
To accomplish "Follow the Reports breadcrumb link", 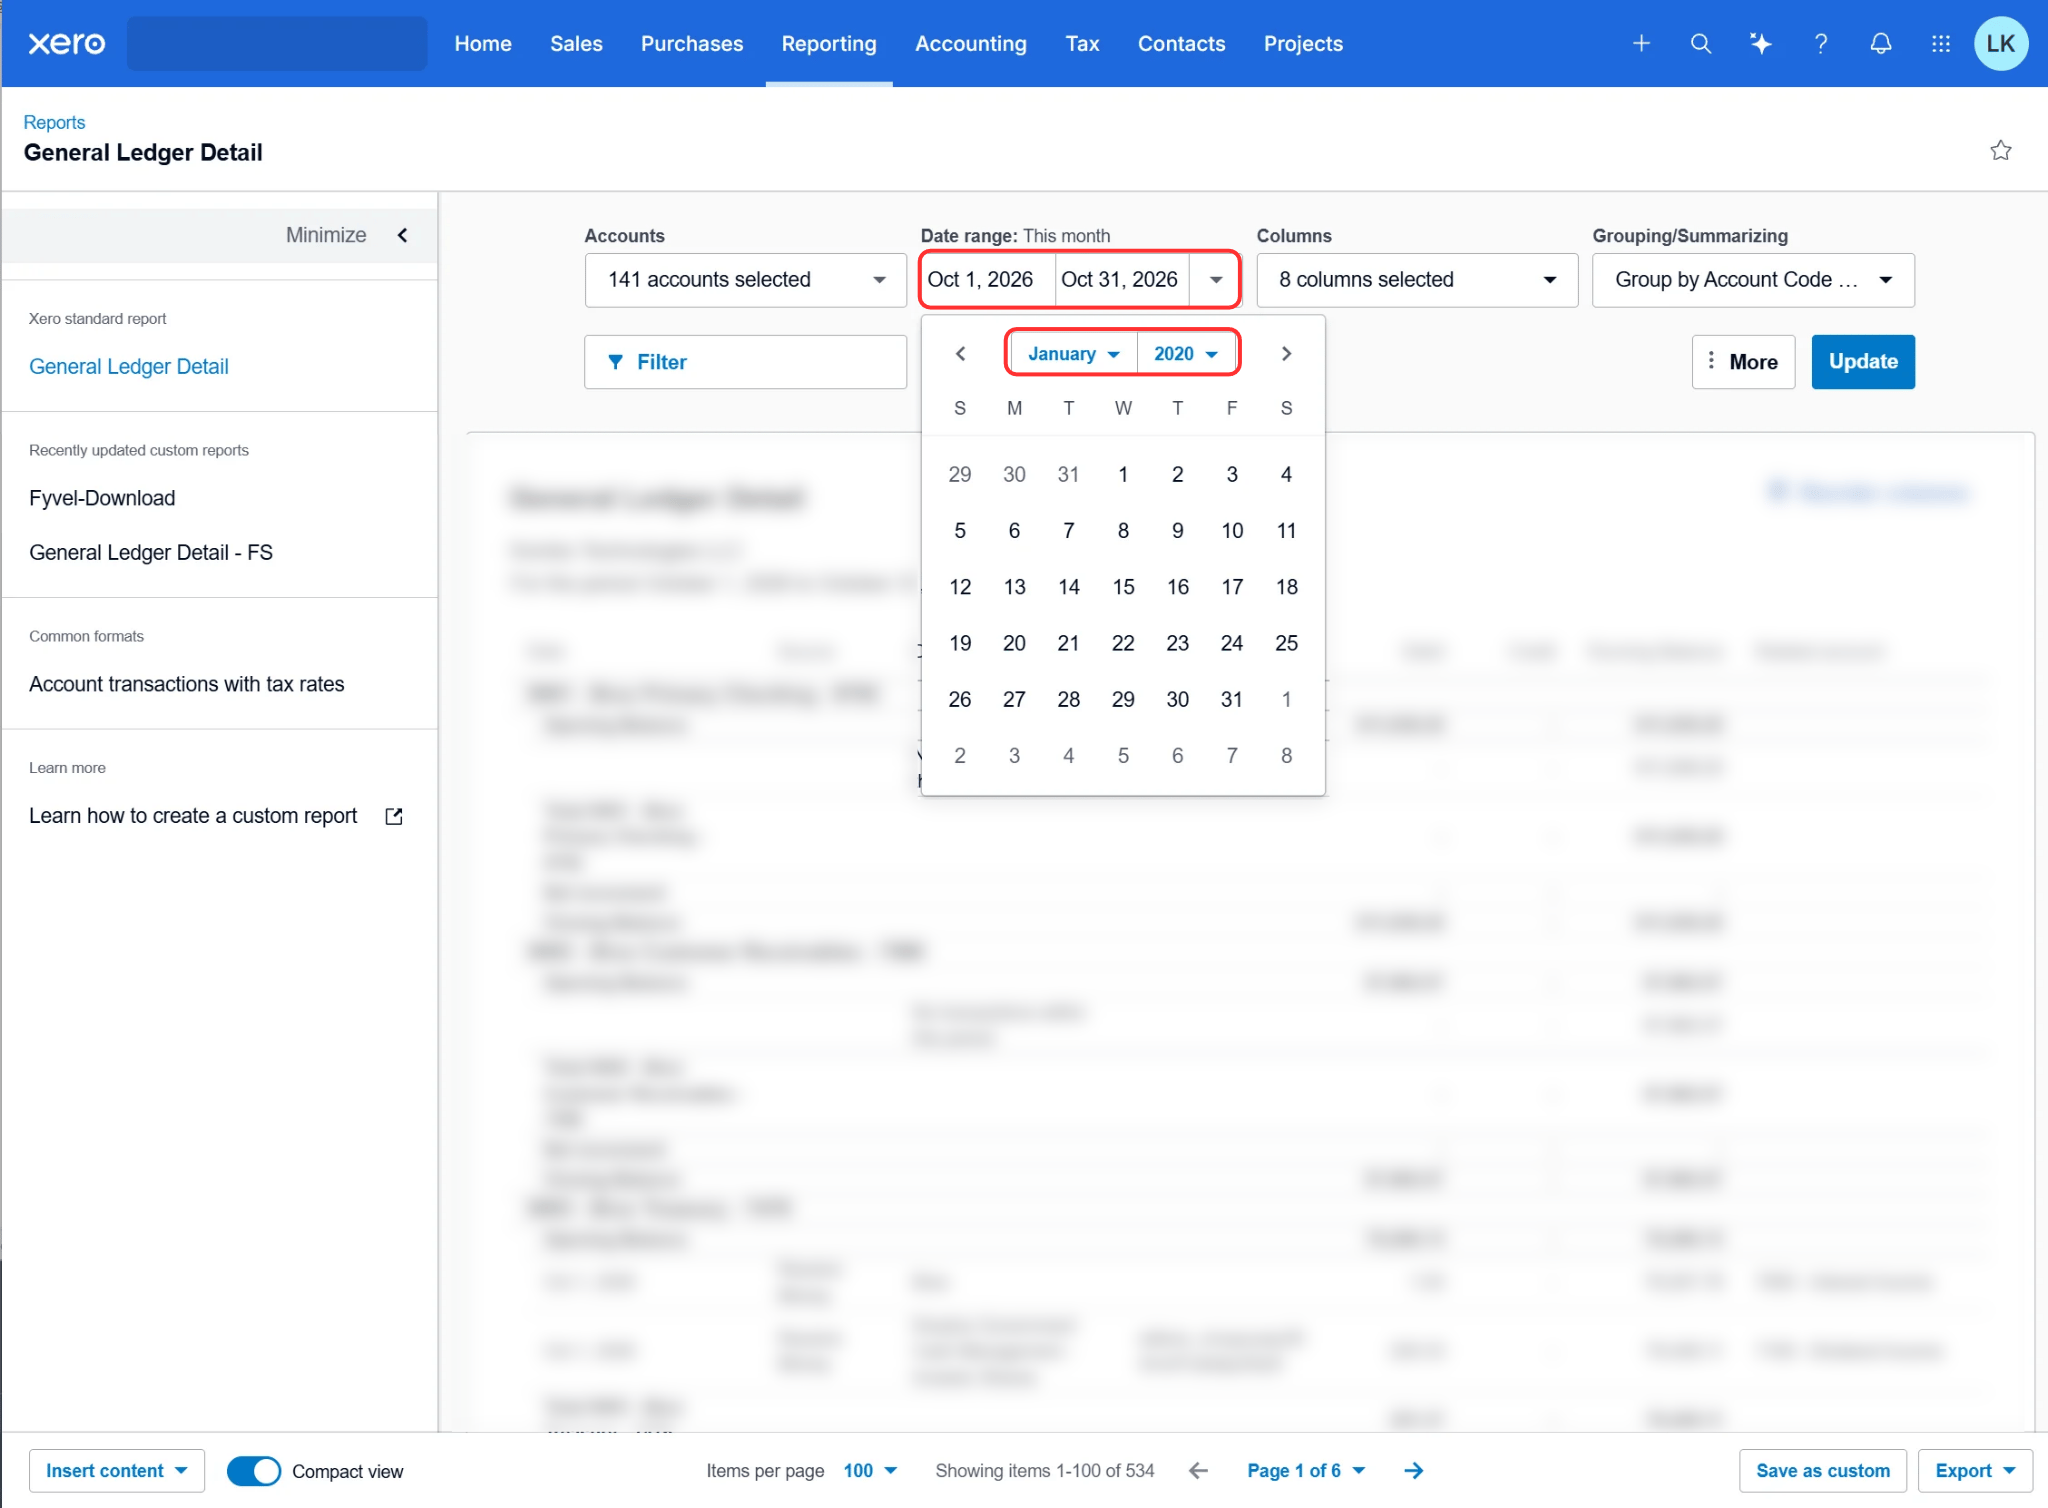I will [x=54, y=122].
